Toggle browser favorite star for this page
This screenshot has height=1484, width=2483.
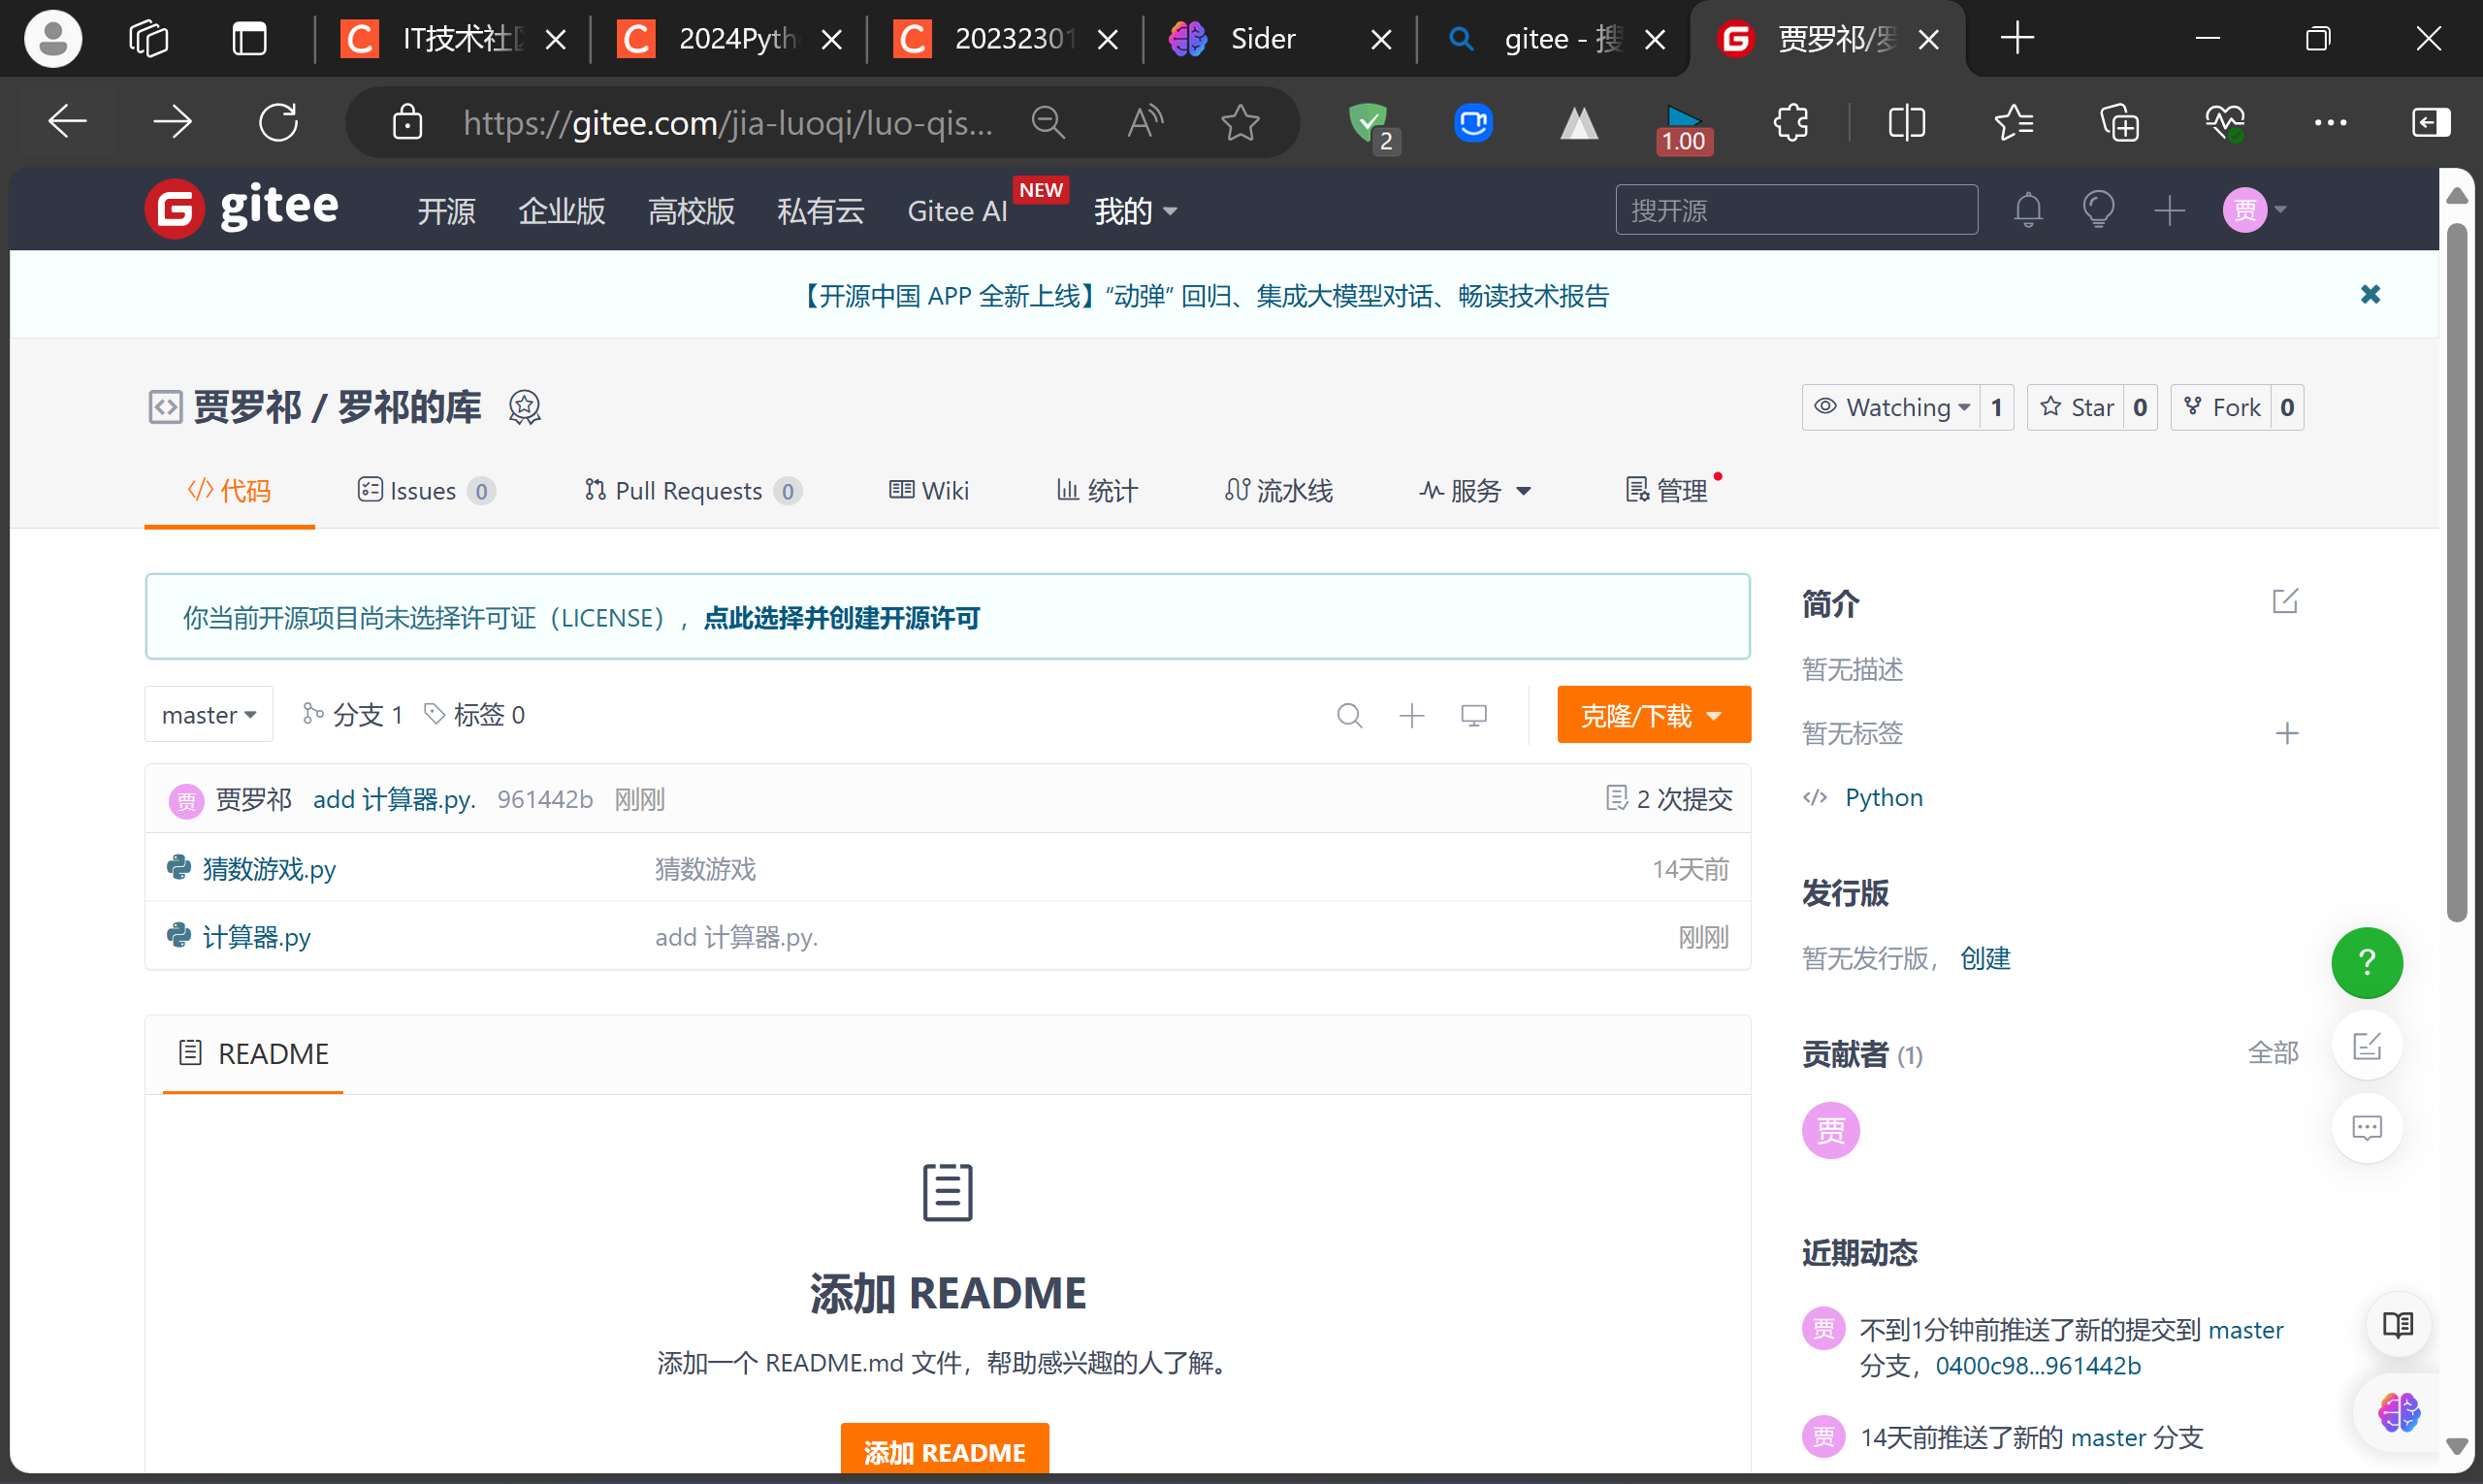(1240, 123)
